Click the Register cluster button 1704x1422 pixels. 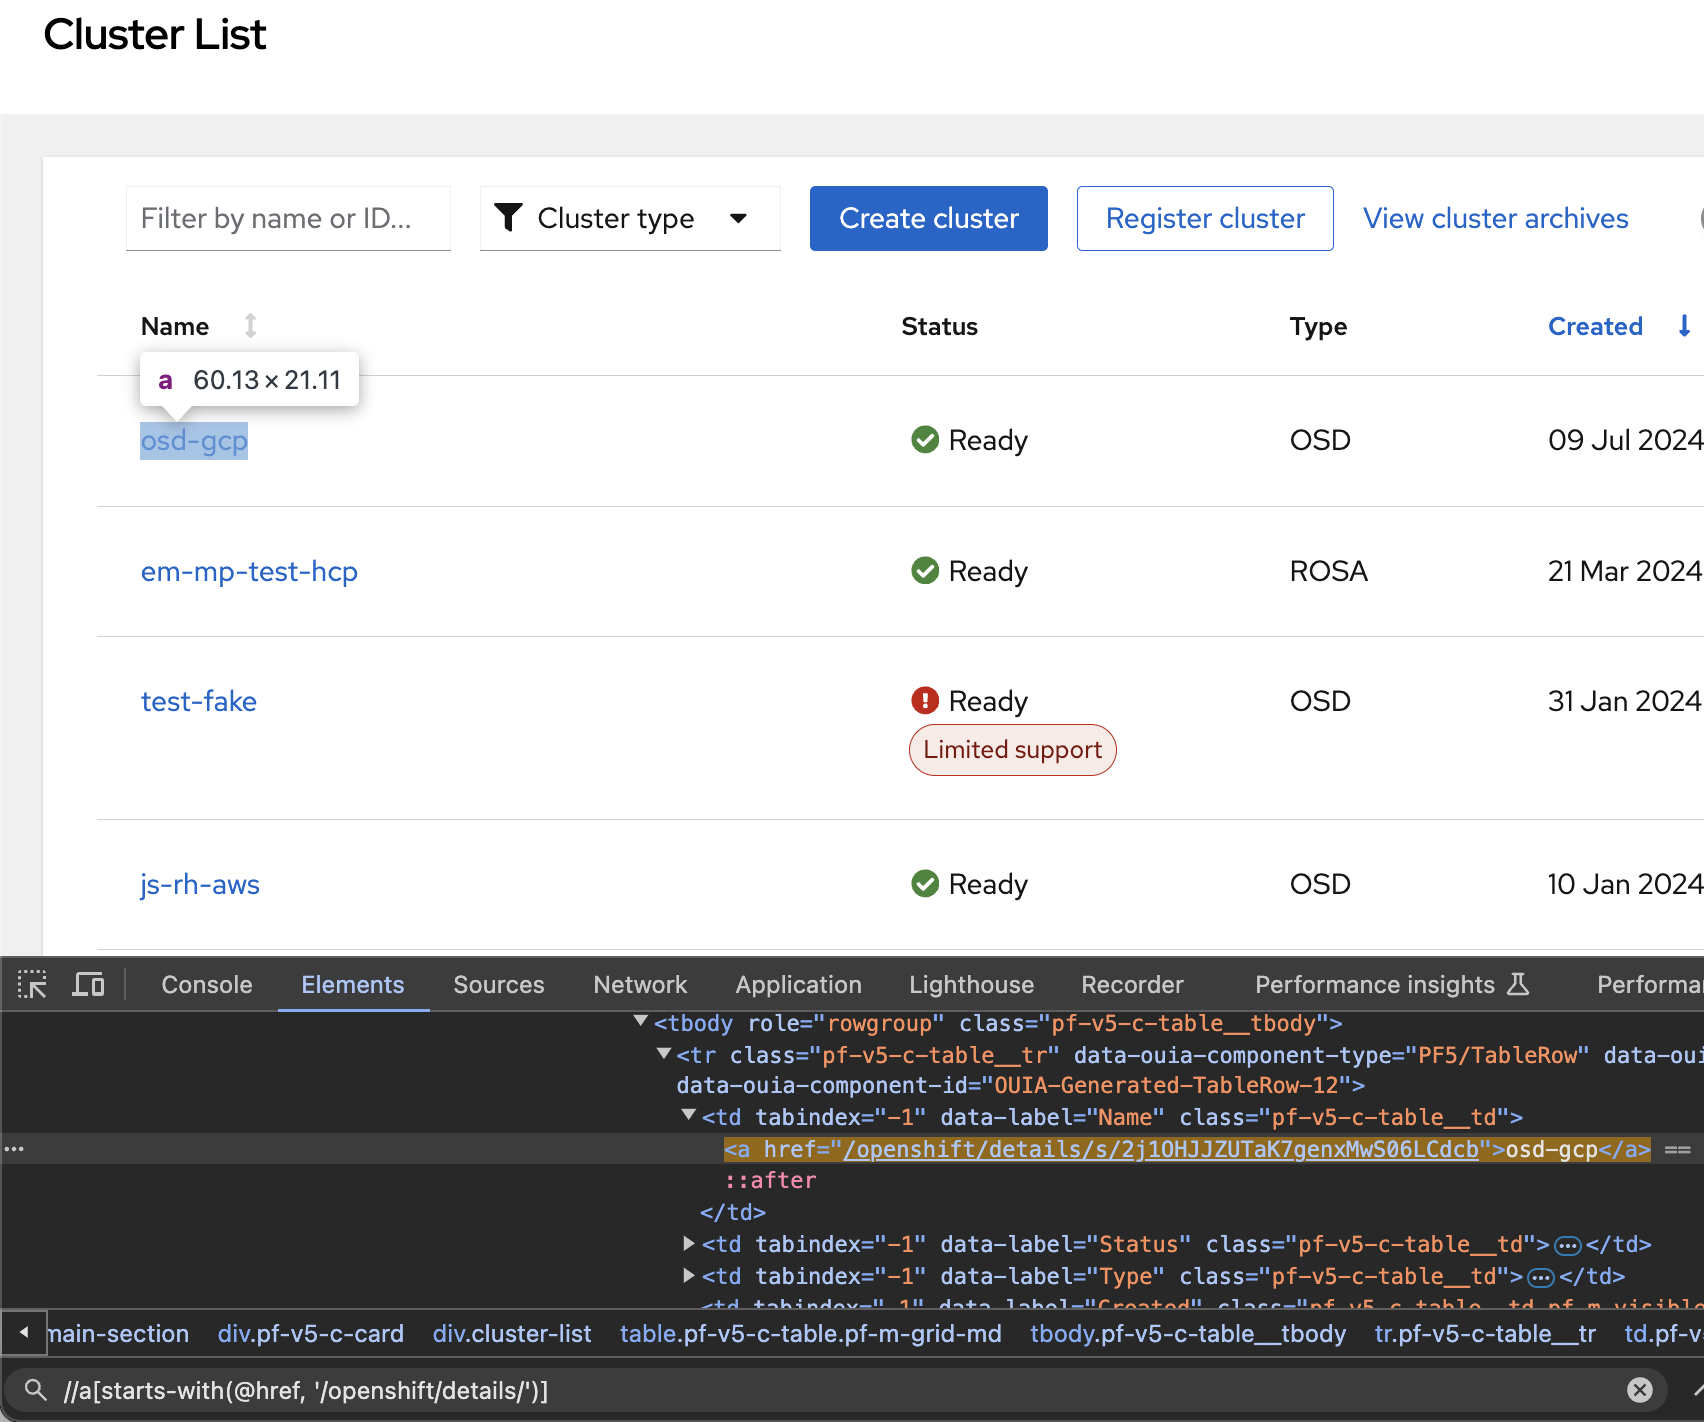click(x=1204, y=218)
